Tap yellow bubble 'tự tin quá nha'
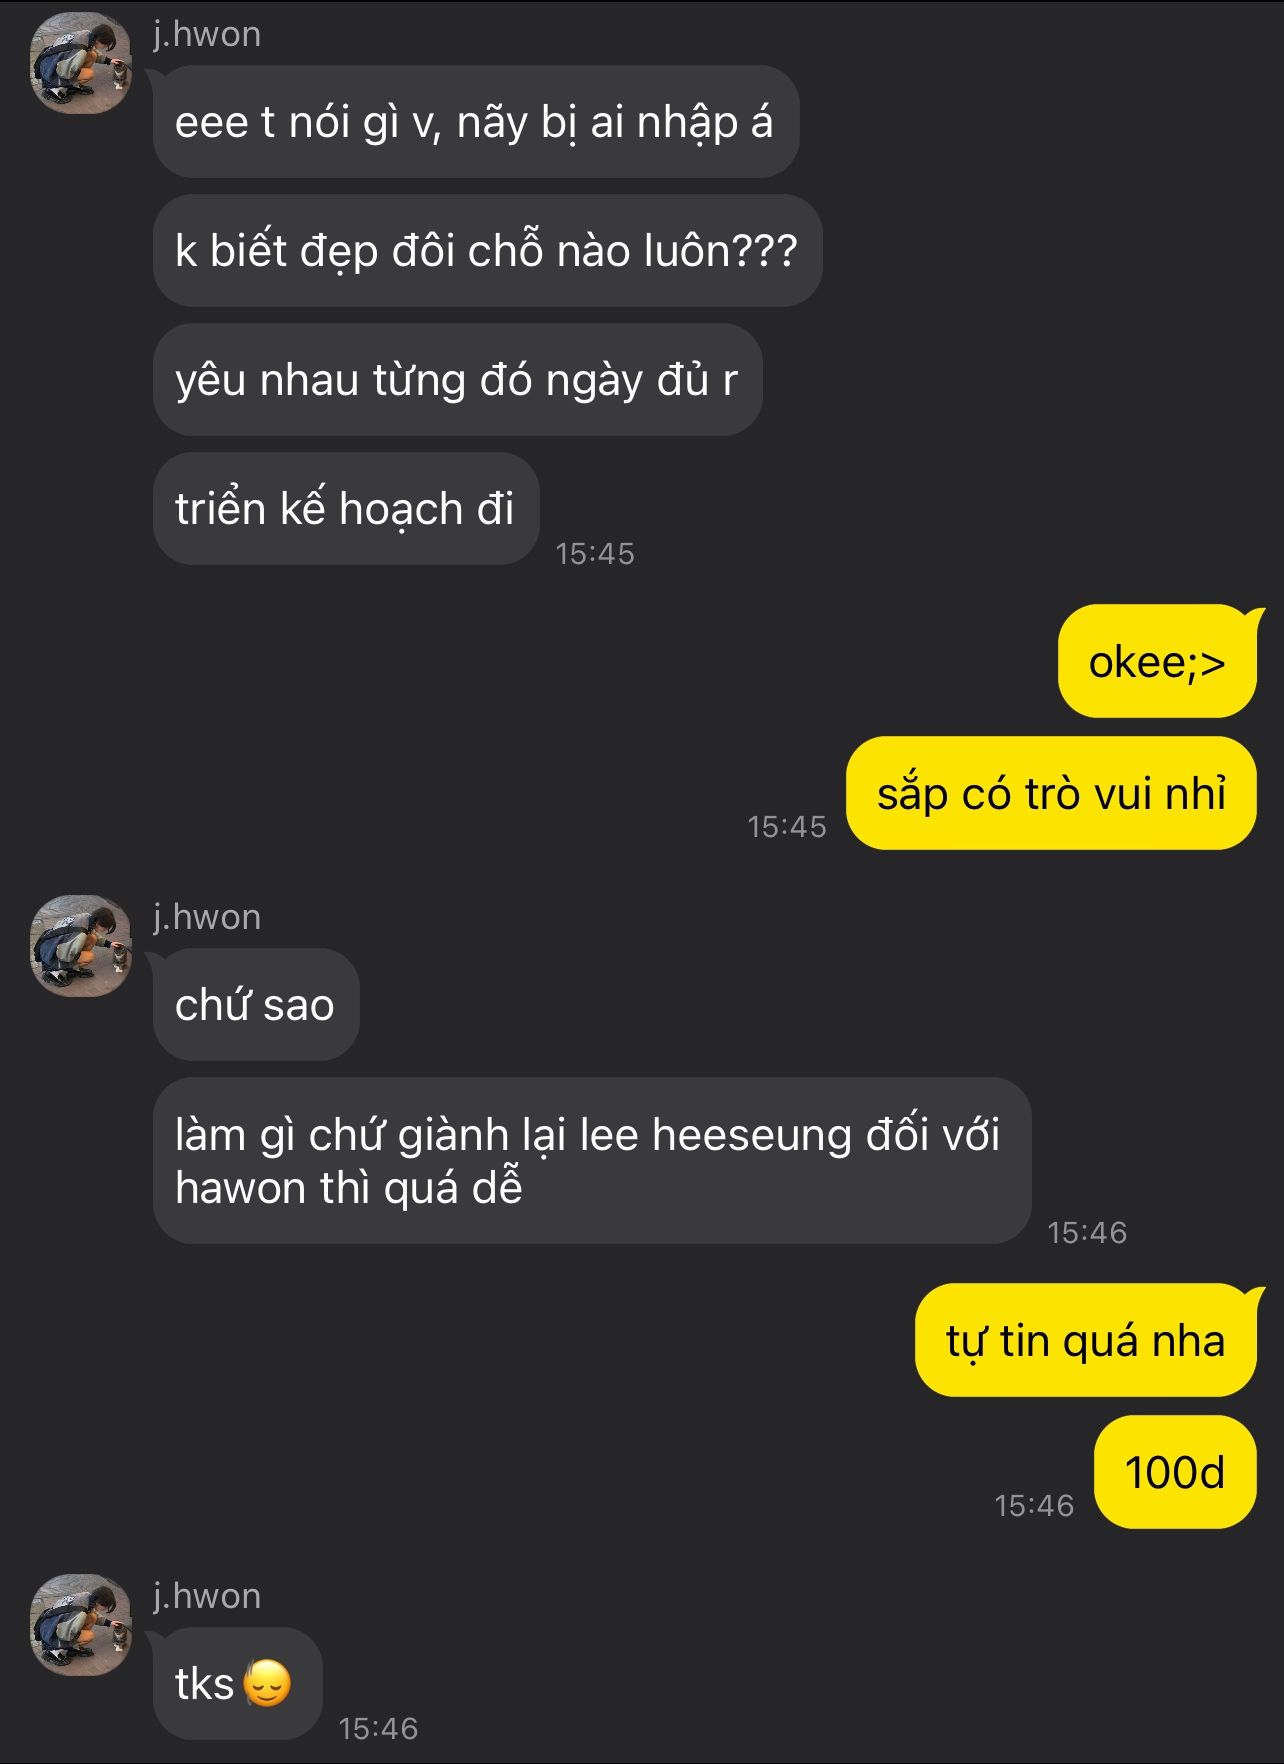 (x=1087, y=1340)
